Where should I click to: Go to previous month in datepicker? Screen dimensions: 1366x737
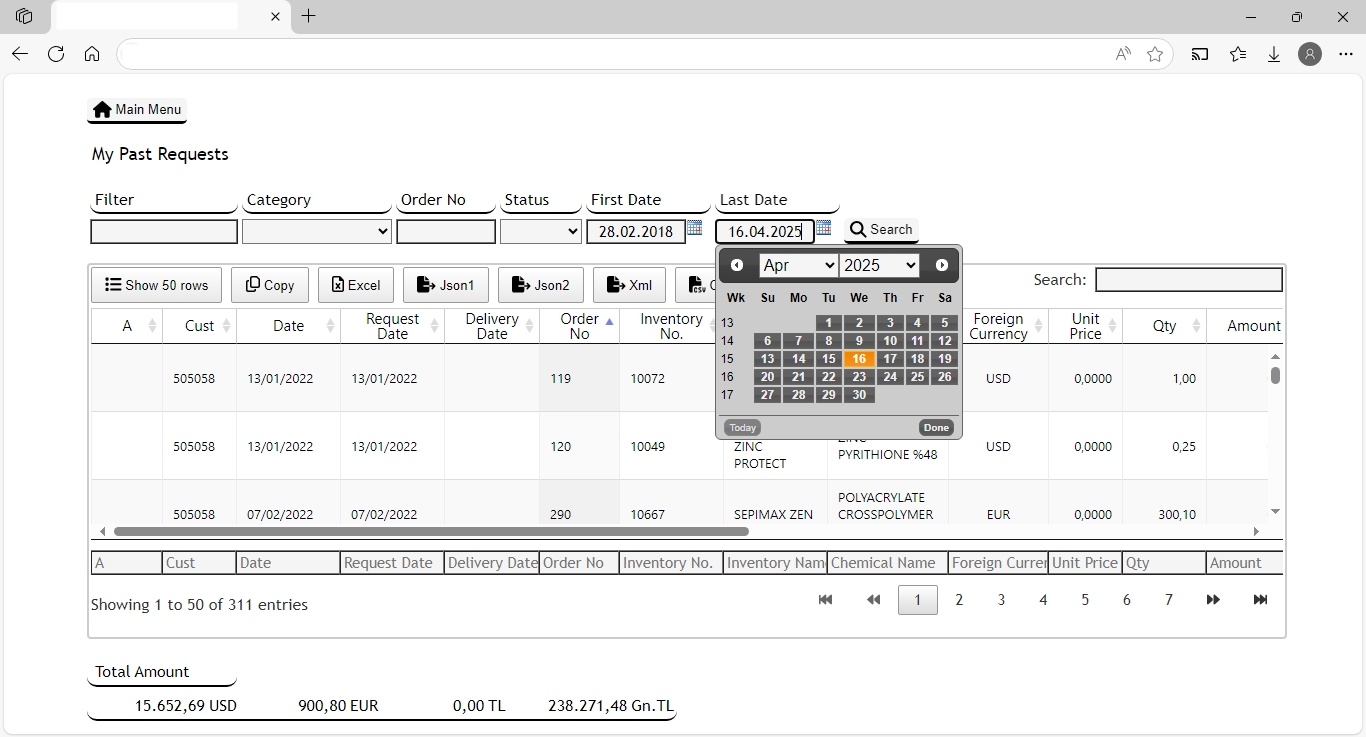tap(737, 265)
